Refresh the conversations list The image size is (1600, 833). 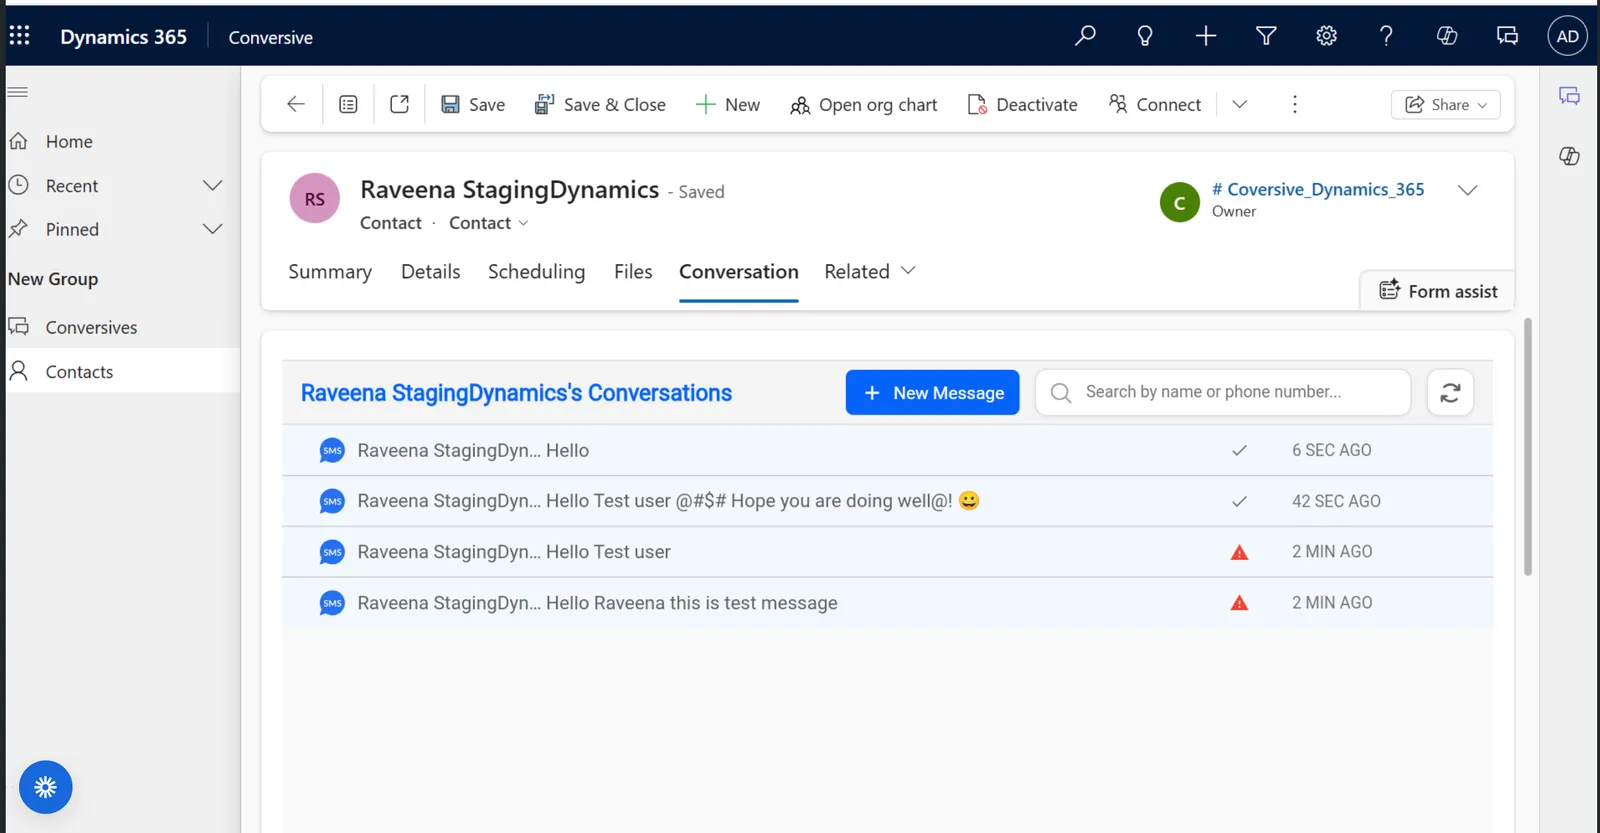point(1450,393)
